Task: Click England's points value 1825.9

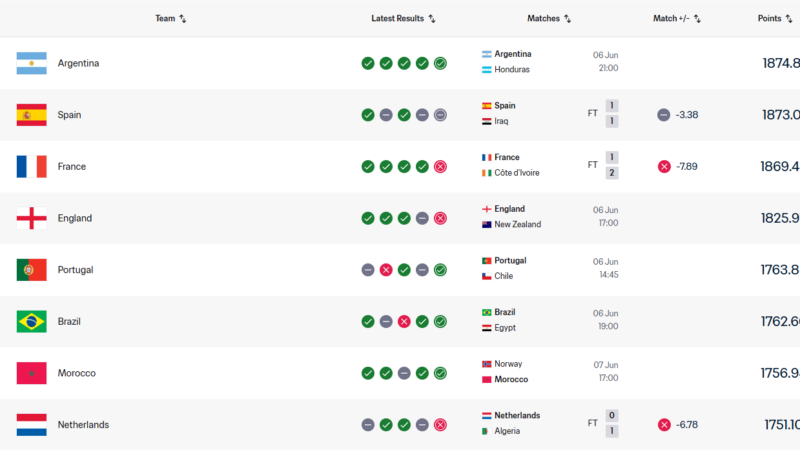Action: click(780, 218)
